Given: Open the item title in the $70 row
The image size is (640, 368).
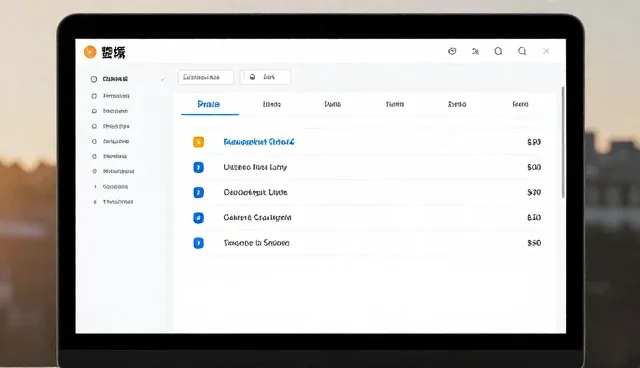Looking at the screenshot, I should click(256, 193).
